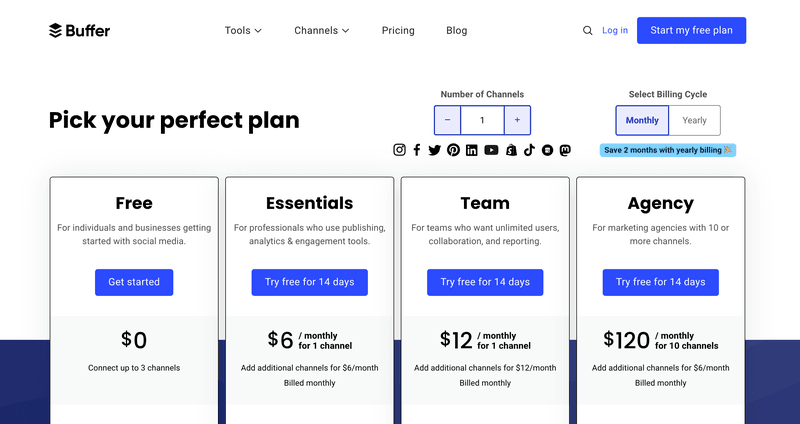Select Monthly billing cycle

pos(642,120)
